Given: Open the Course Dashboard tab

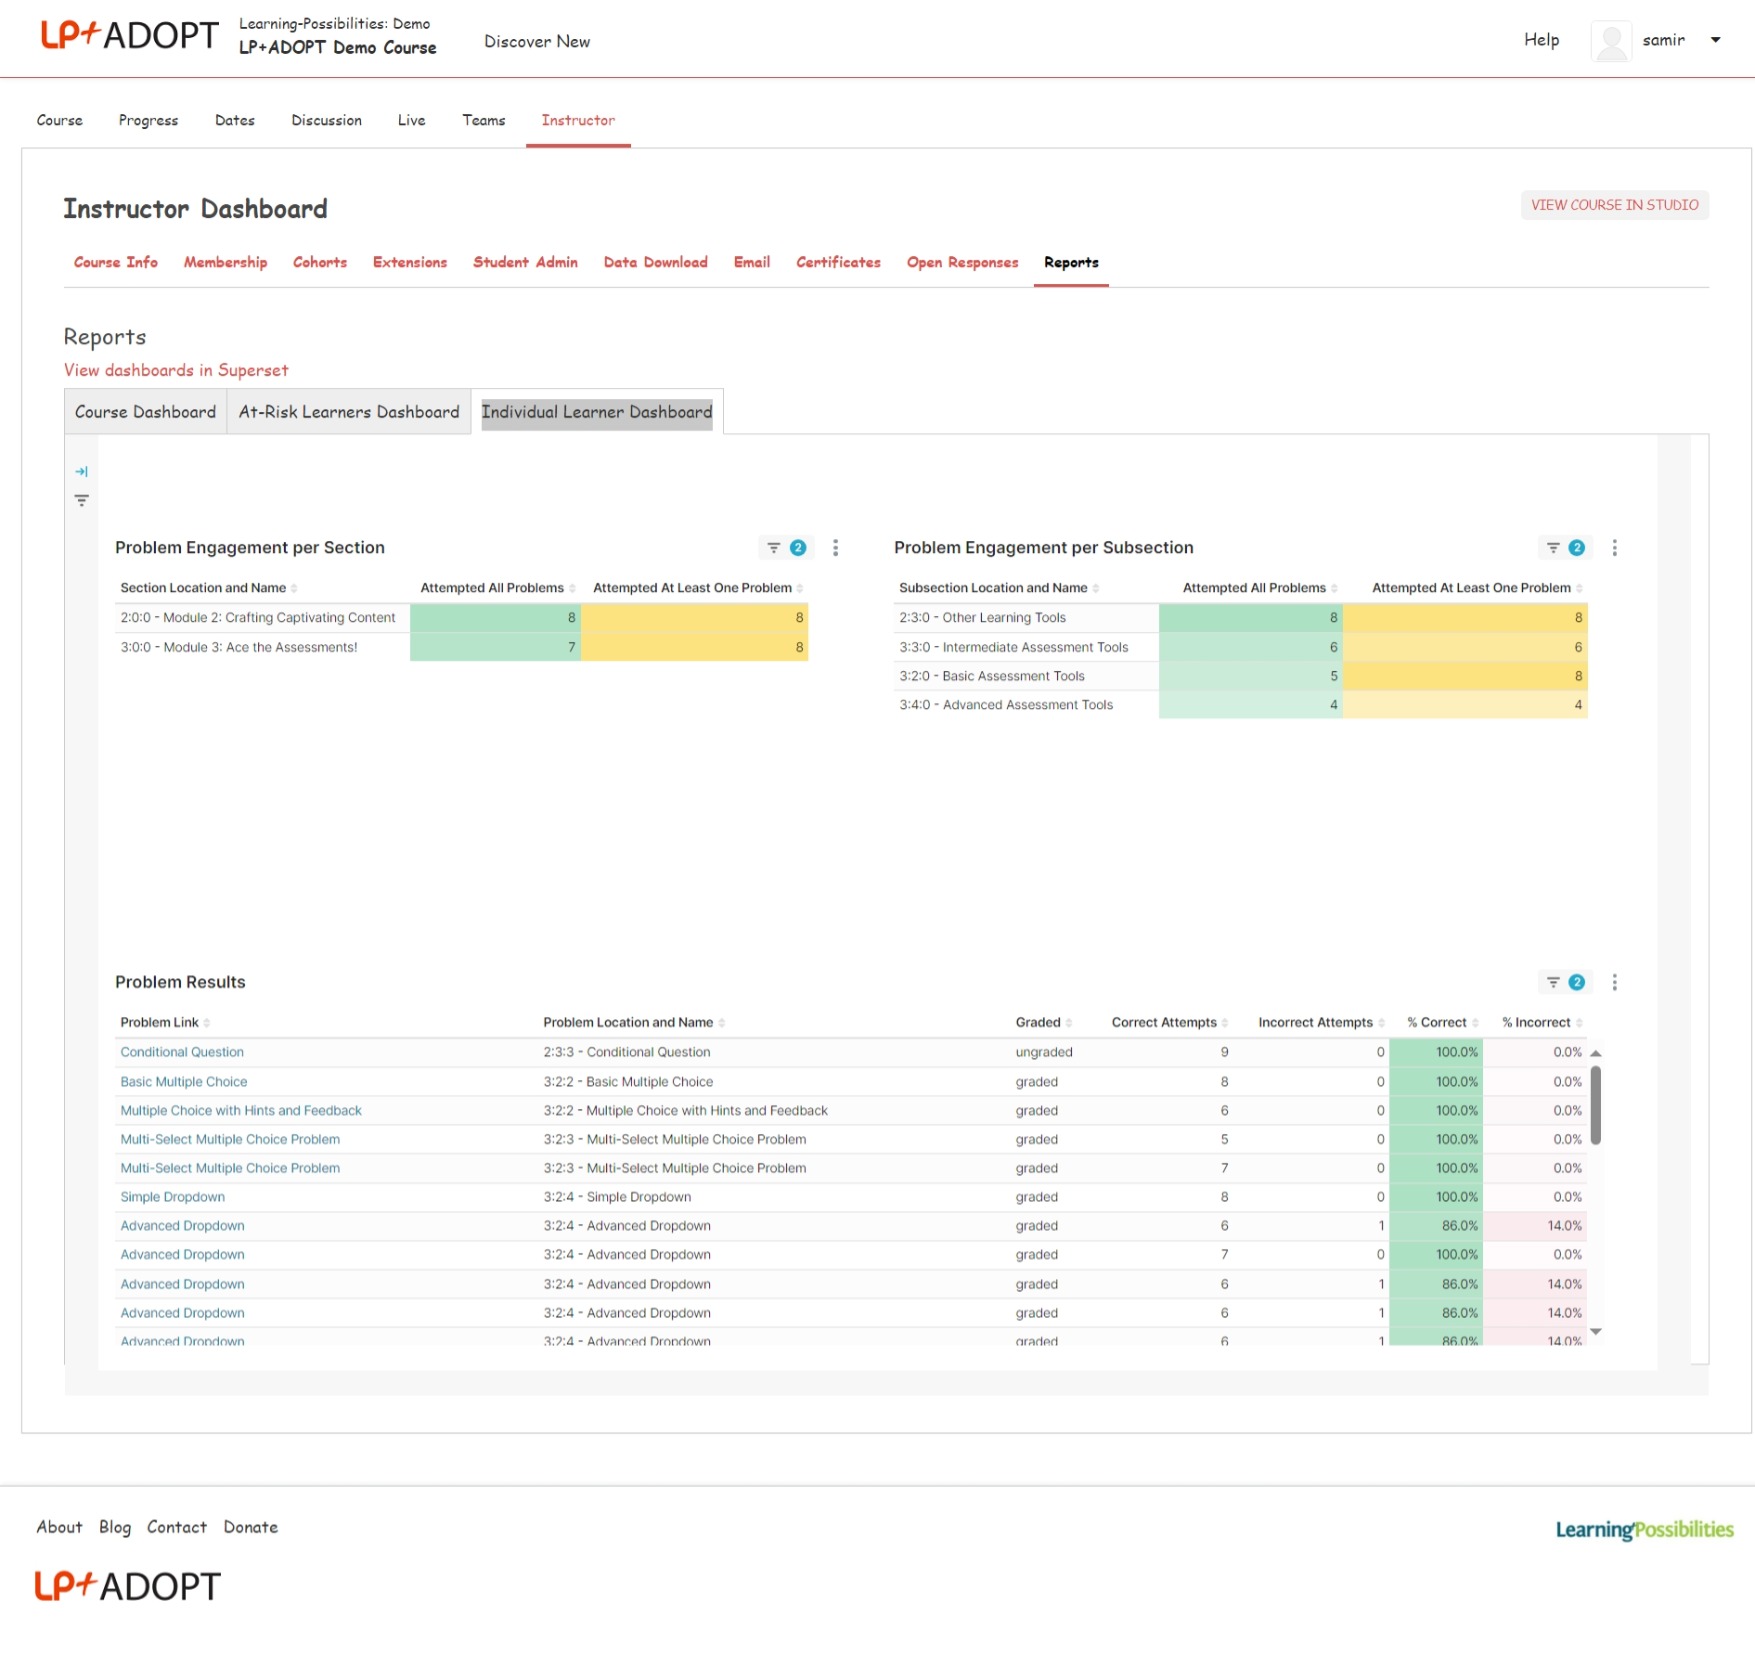Looking at the screenshot, I should pyautogui.click(x=146, y=412).
